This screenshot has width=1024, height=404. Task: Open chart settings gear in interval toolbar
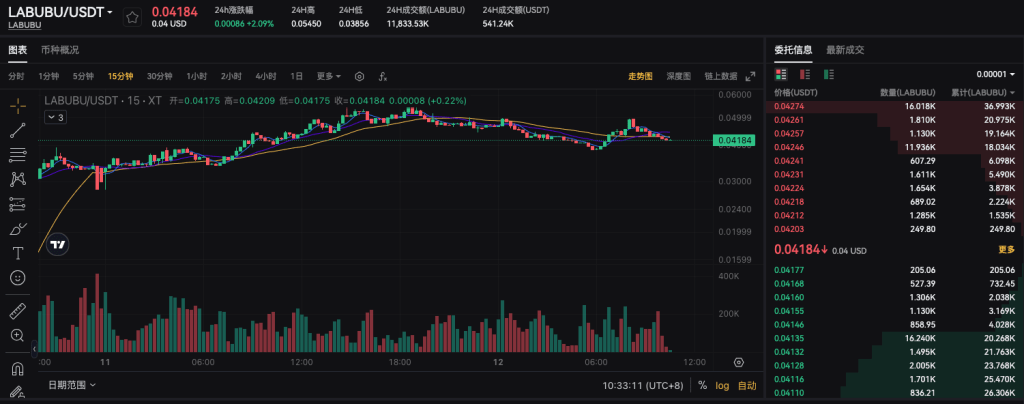point(359,76)
